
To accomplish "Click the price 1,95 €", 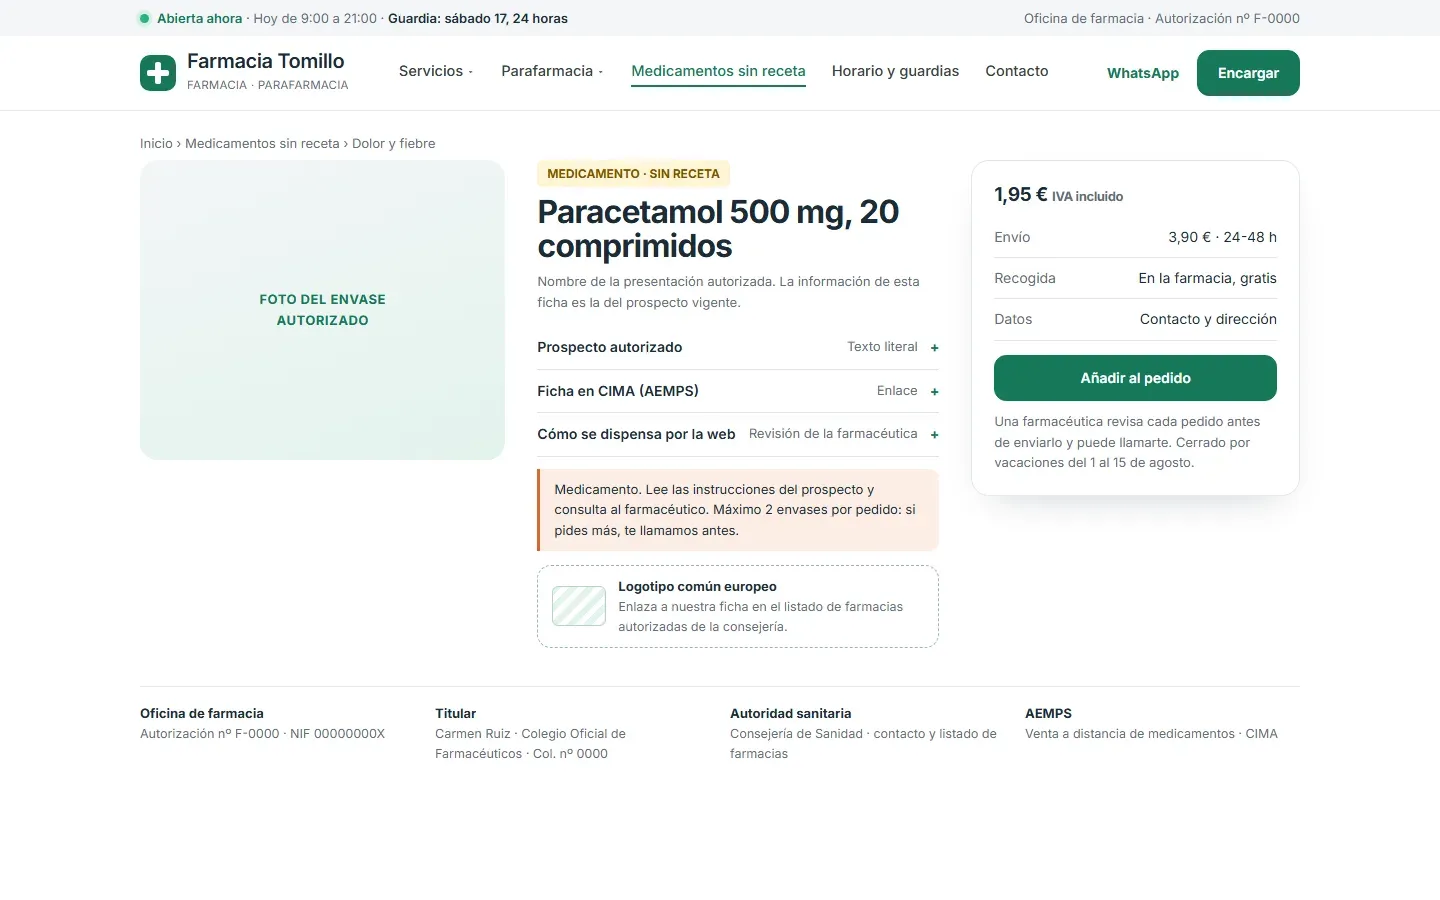I will (1020, 195).
